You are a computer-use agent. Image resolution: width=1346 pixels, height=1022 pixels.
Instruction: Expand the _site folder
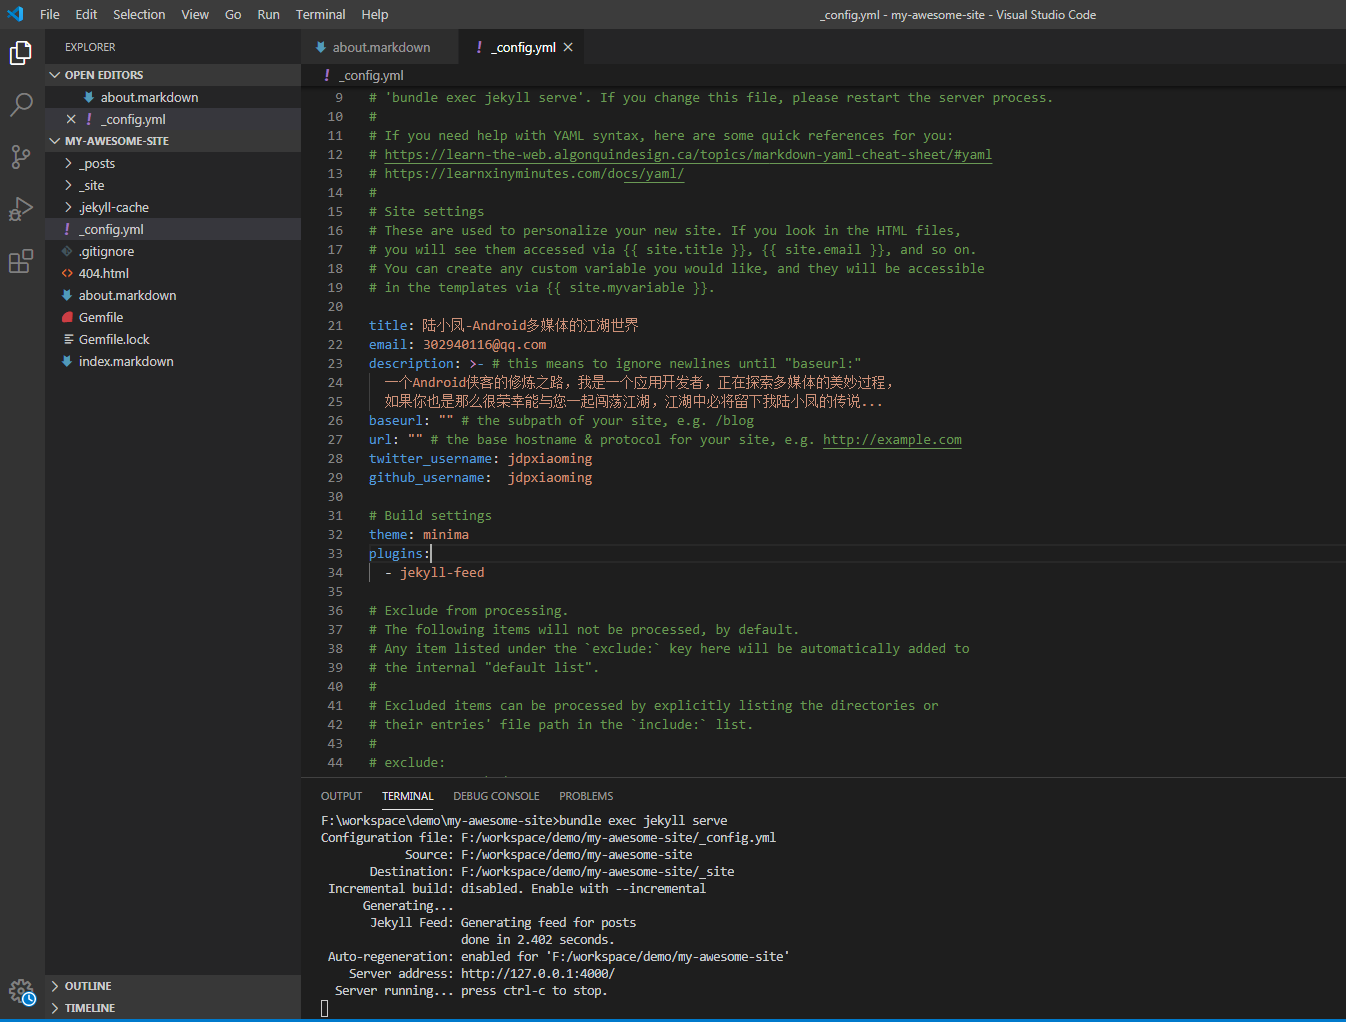[68, 185]
